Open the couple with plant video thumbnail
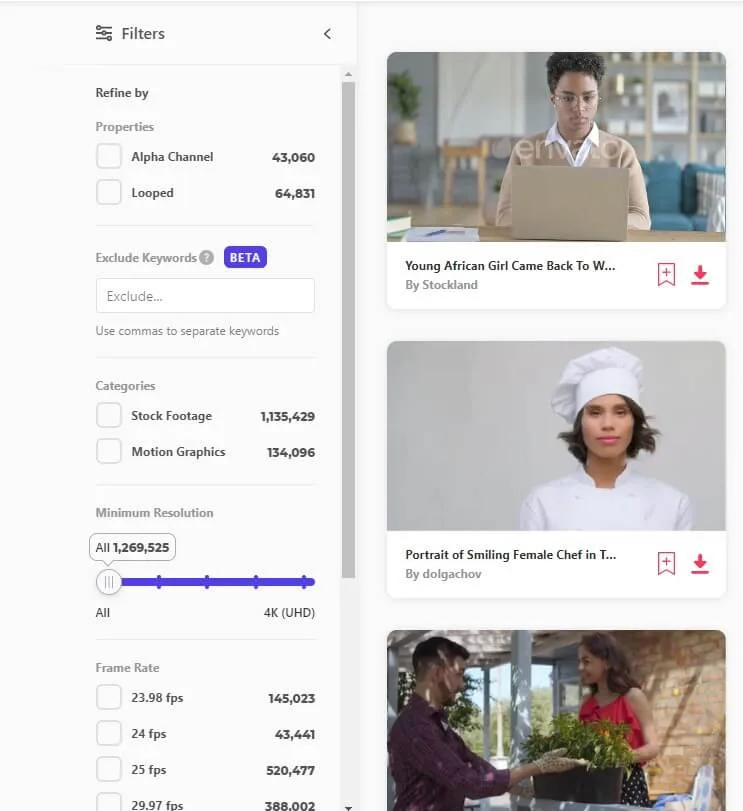This screenshot has height=811, width=743. click(556, 720)
